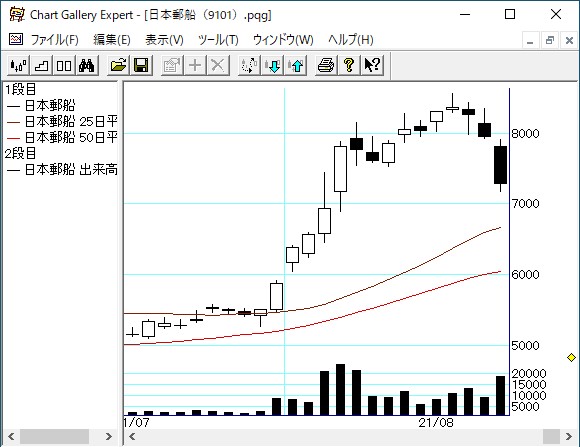Click the legend panel's right scroll arrow
Image resolution: width=580 pixels, height=447 pixels.
108,437
